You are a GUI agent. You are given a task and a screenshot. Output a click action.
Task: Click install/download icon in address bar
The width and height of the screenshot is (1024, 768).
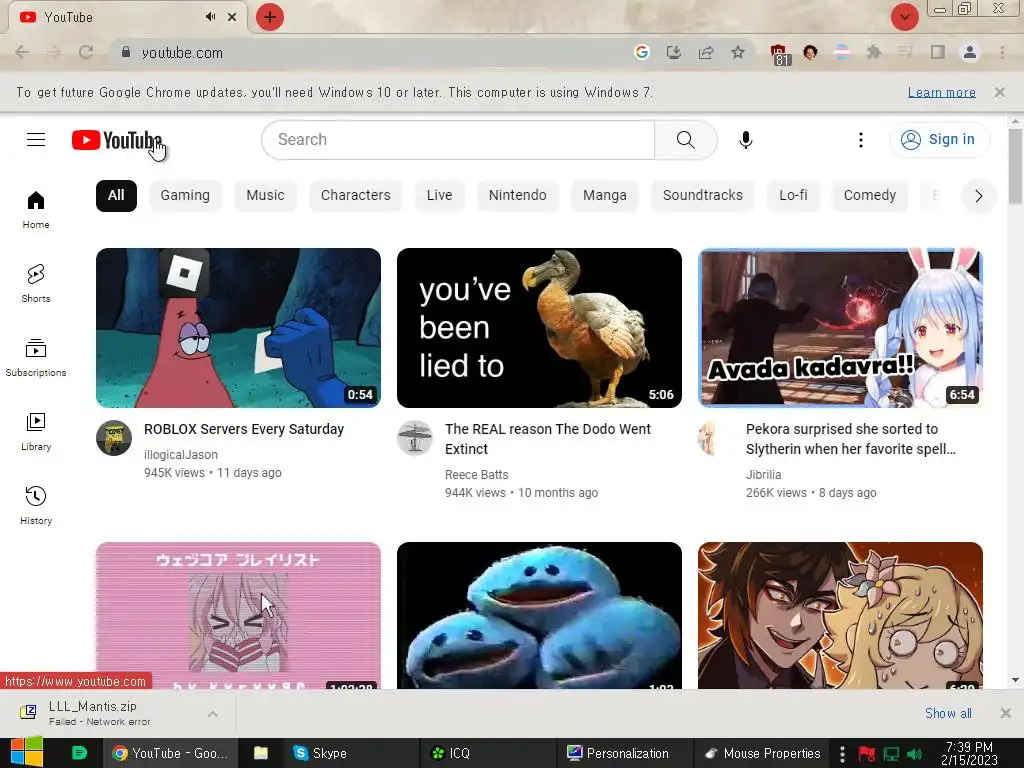673,52
